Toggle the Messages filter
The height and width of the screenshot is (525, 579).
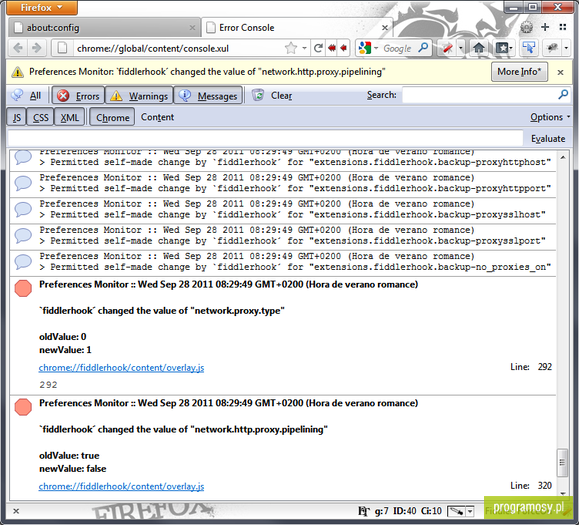[208, 96]
